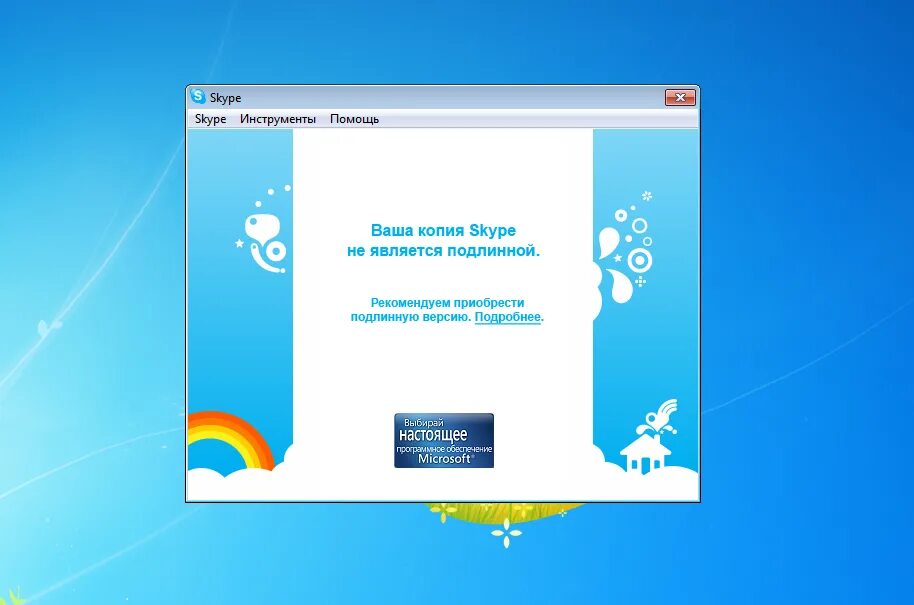Open the Skype menu in menu bar
The height and width of the screenshot is (605, 914).
(210, 119)
